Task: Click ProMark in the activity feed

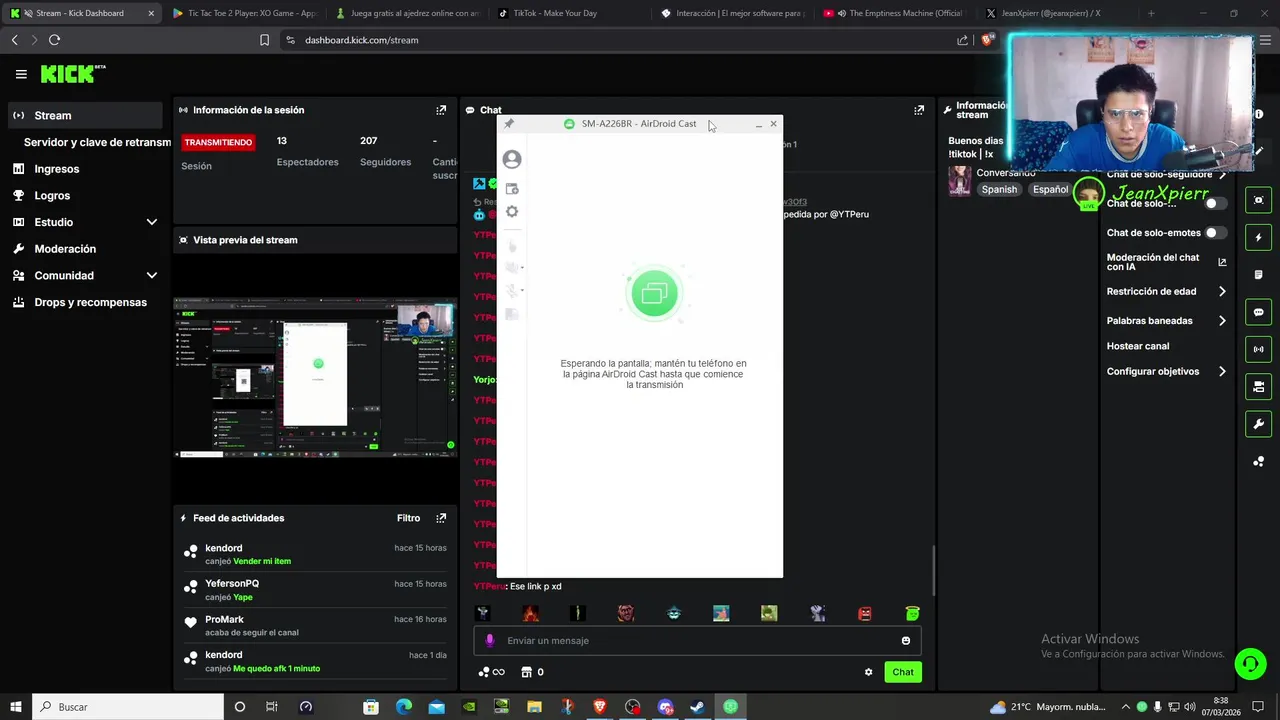Action: pyautogui.click(x=225, y=619)
